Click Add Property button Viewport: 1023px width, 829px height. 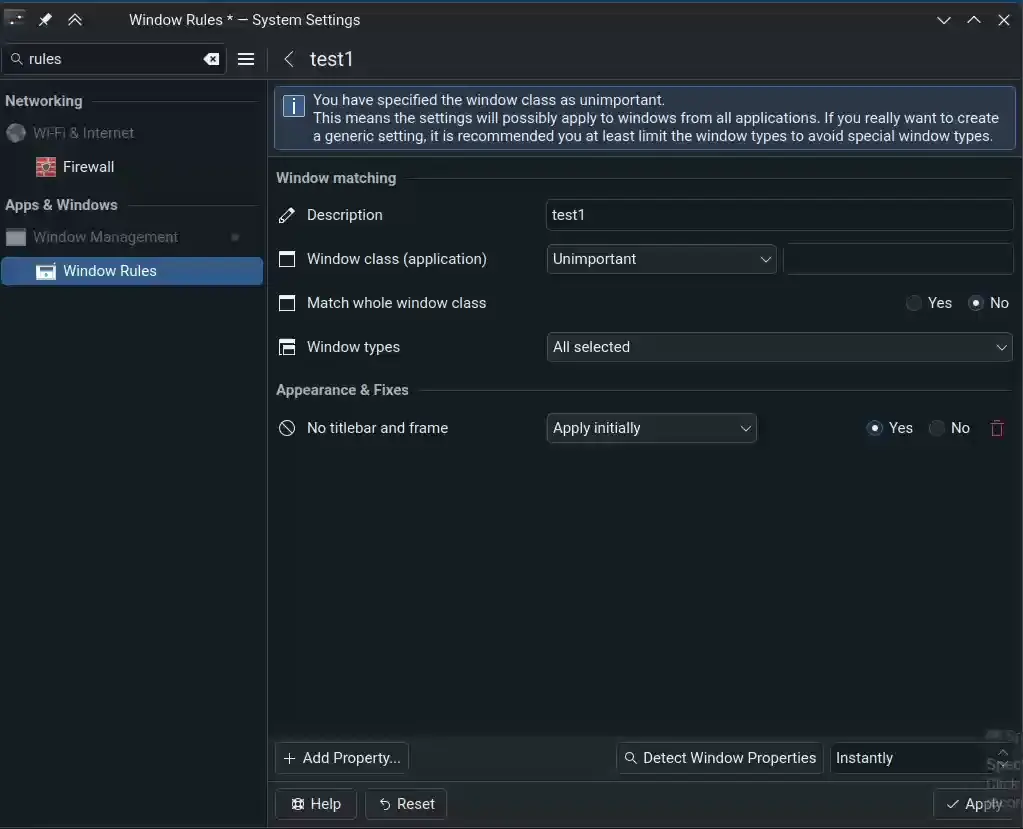[x=342, y=758]
